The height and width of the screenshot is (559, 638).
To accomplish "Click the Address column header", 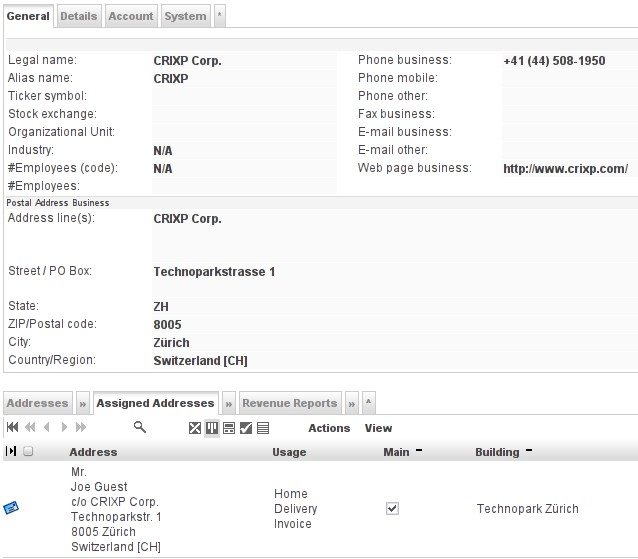I will coord(93,452).
